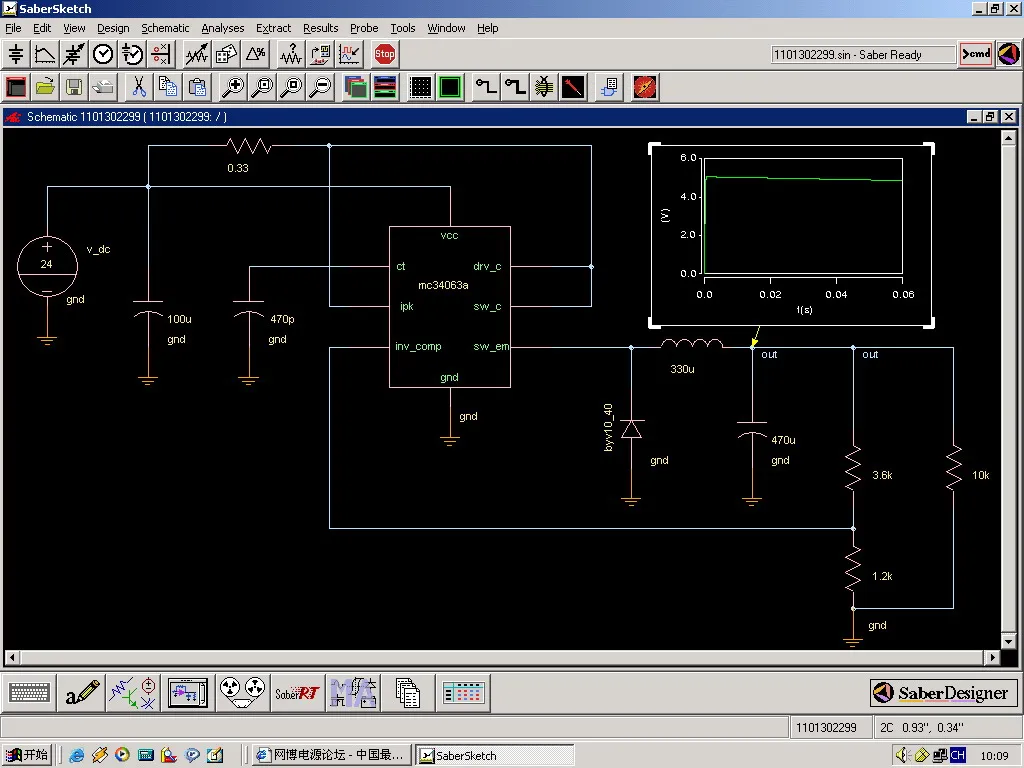Open the File menu
Viewport: 1024px width, 768px height.
pyautogui.click(x=13, y=28)
